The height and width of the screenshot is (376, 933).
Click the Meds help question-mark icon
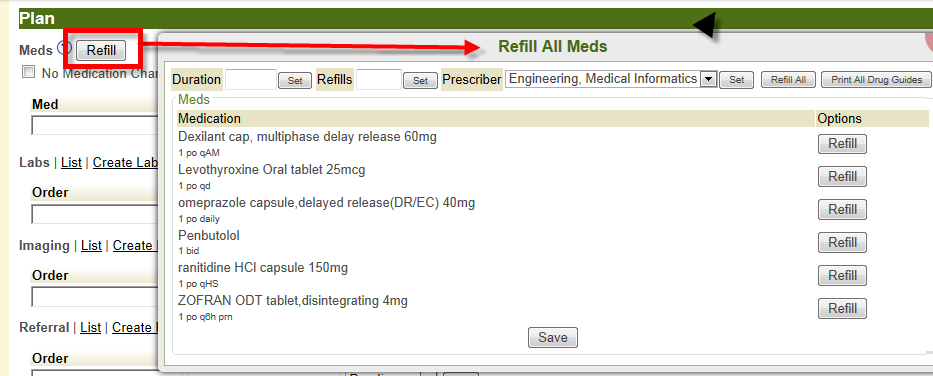(x=64, y=49)
